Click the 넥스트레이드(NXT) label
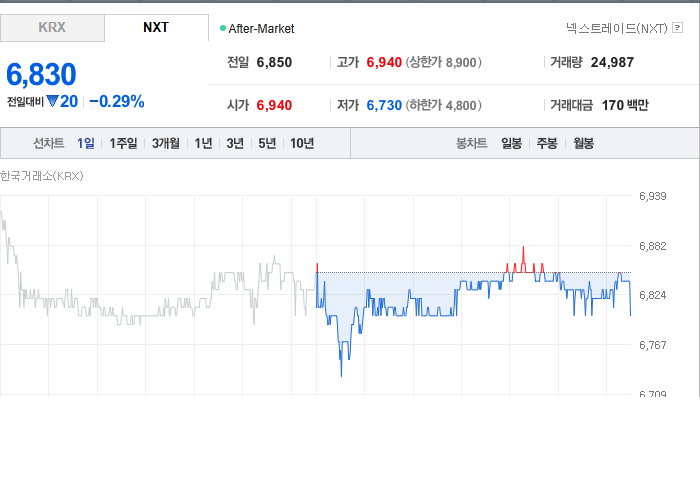The width and height of the screenshot is (700, 490). pyautogui.click(x=617, y=28)
